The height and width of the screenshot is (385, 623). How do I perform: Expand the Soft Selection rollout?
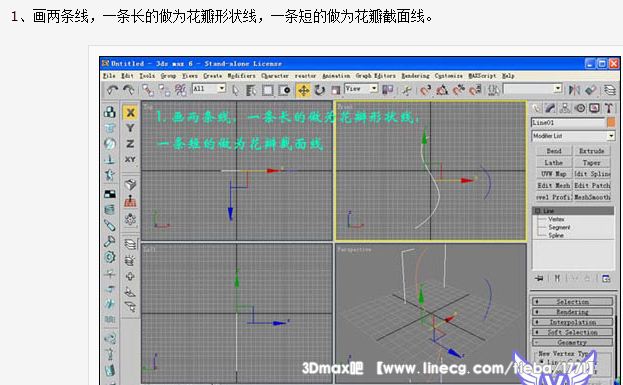tap(573, 332)
